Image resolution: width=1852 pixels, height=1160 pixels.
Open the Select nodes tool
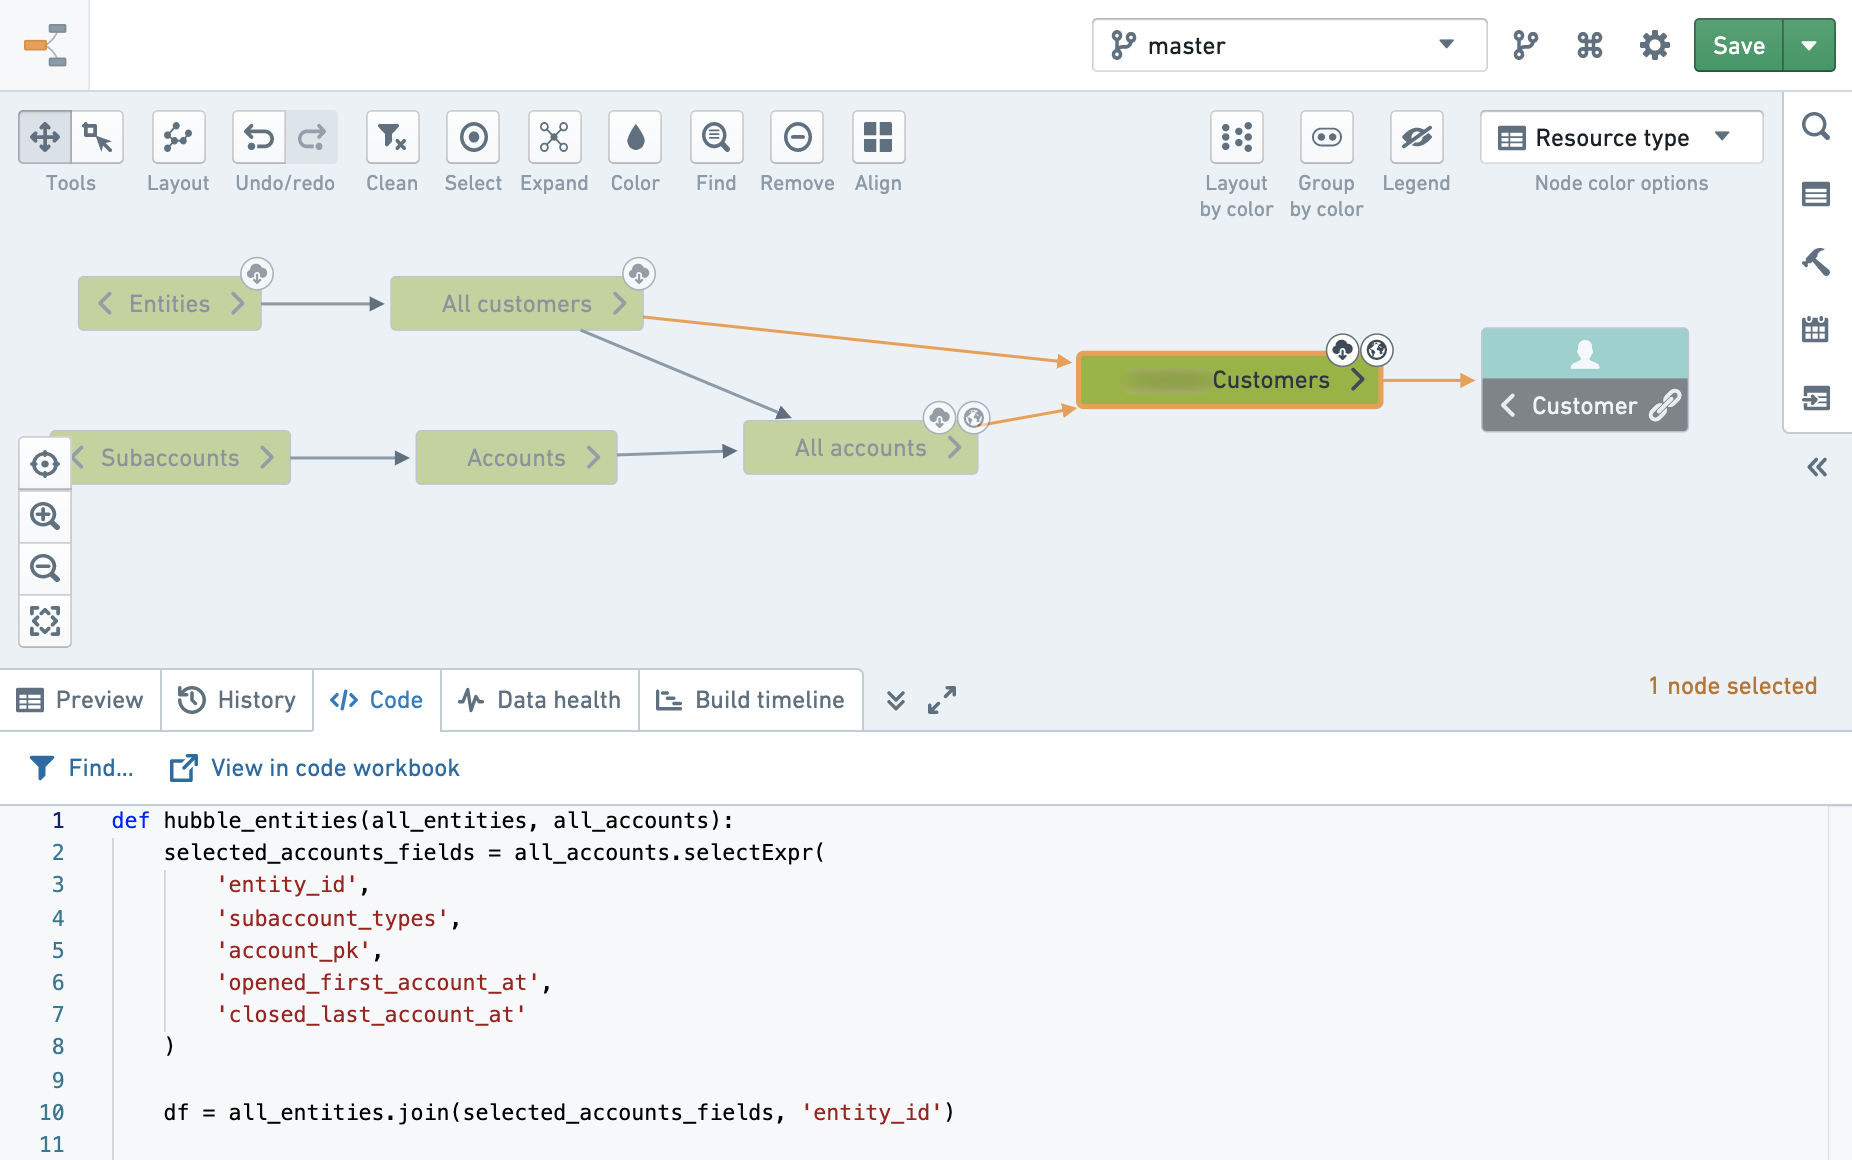coord(473,137)
